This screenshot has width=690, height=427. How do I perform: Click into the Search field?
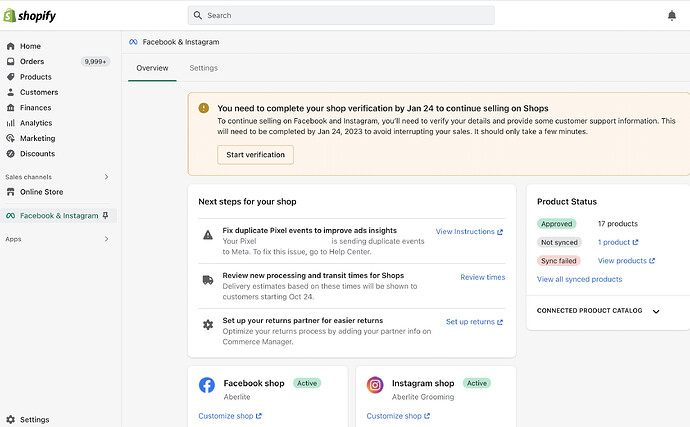(x=341, y=15)
